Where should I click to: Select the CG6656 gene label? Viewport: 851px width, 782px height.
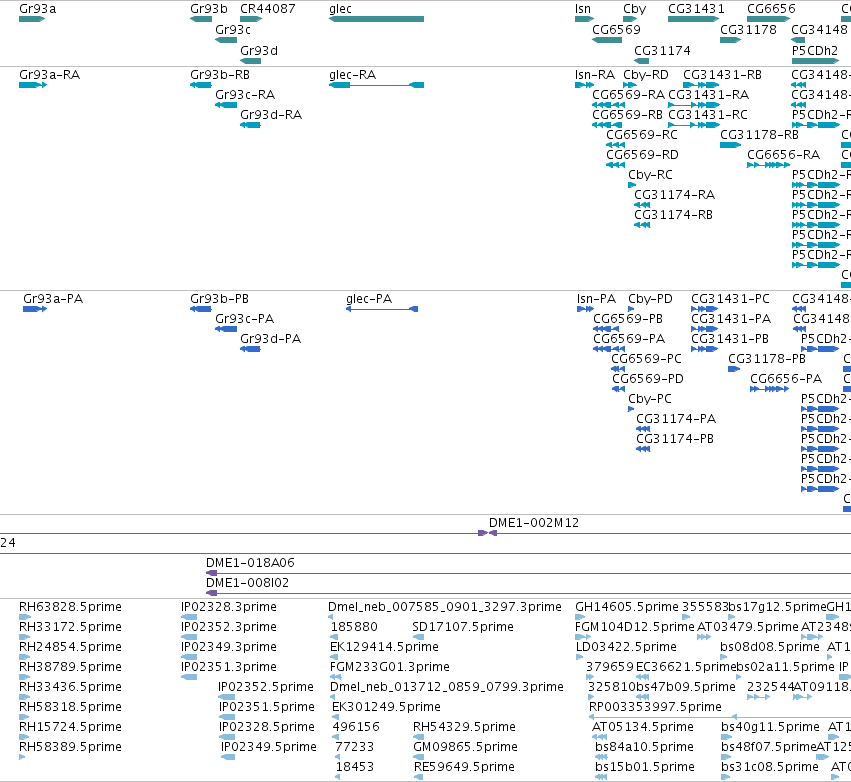(x=771, y=9)
